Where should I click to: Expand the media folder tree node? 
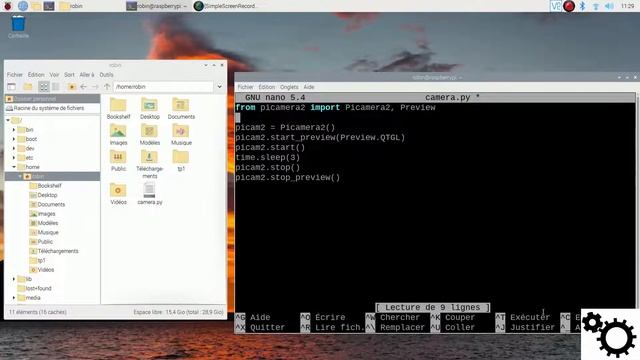point(14,298)
